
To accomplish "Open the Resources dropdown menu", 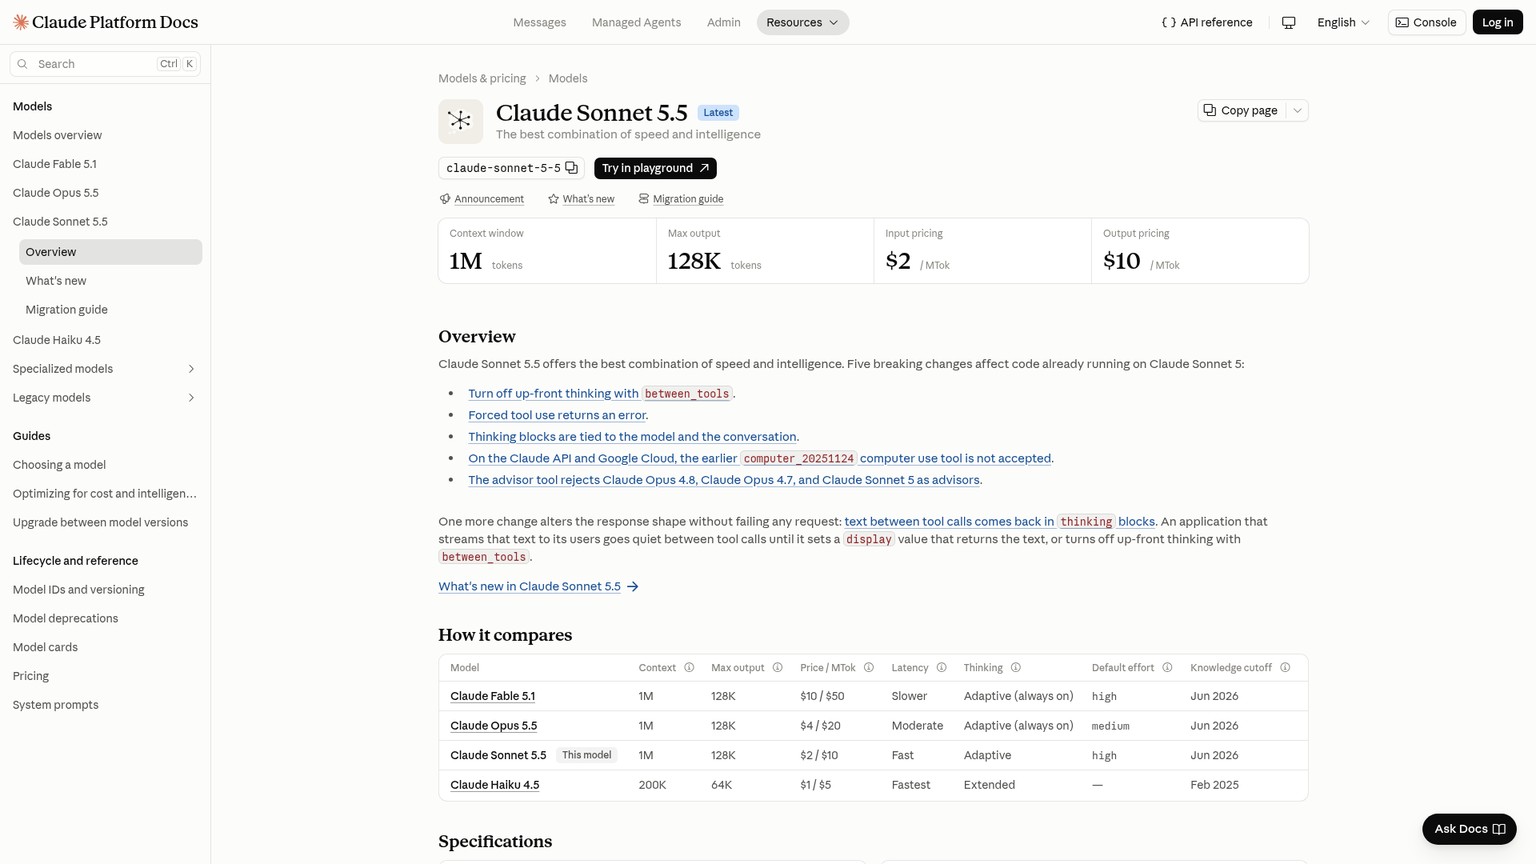I will click(803, 22).
